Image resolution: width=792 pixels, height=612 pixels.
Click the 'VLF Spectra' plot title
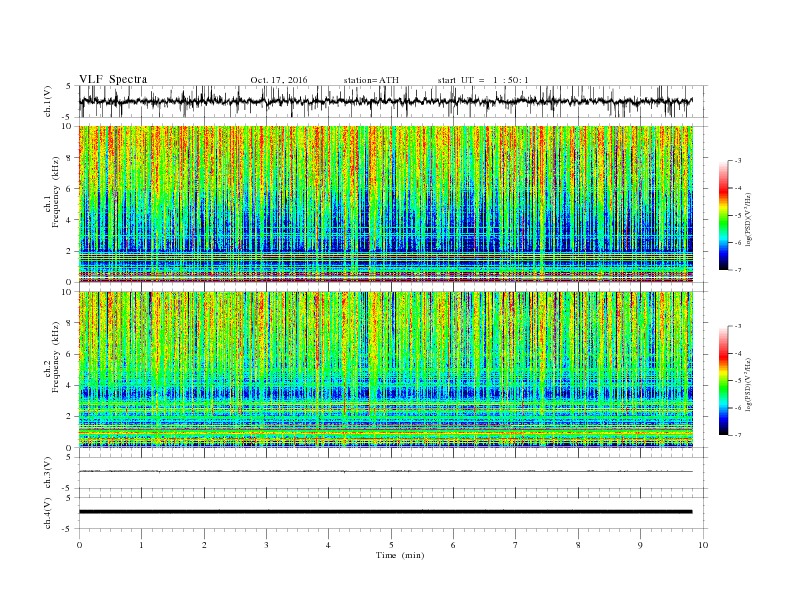tap(113, 79)
